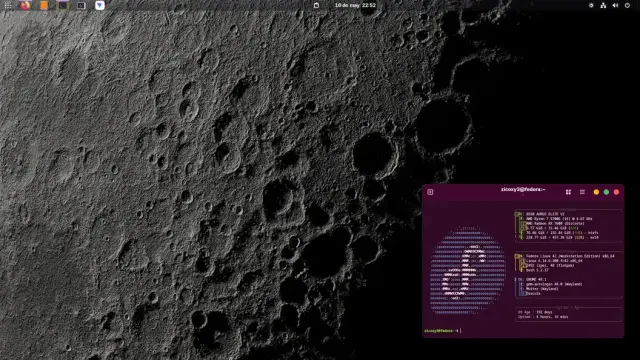Viewport: 640px width, 360px height.
Task: Open the application grid in the top bar
Action: pos(8,5)
